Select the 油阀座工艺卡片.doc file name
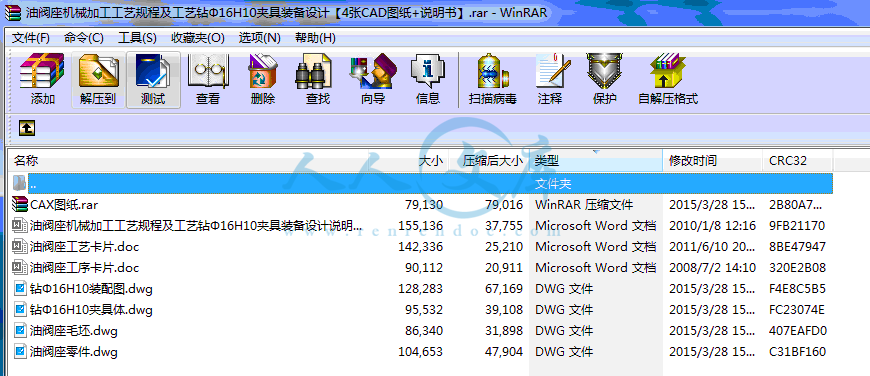This screenshot has width=870, height=376. [x=84, y=247]
